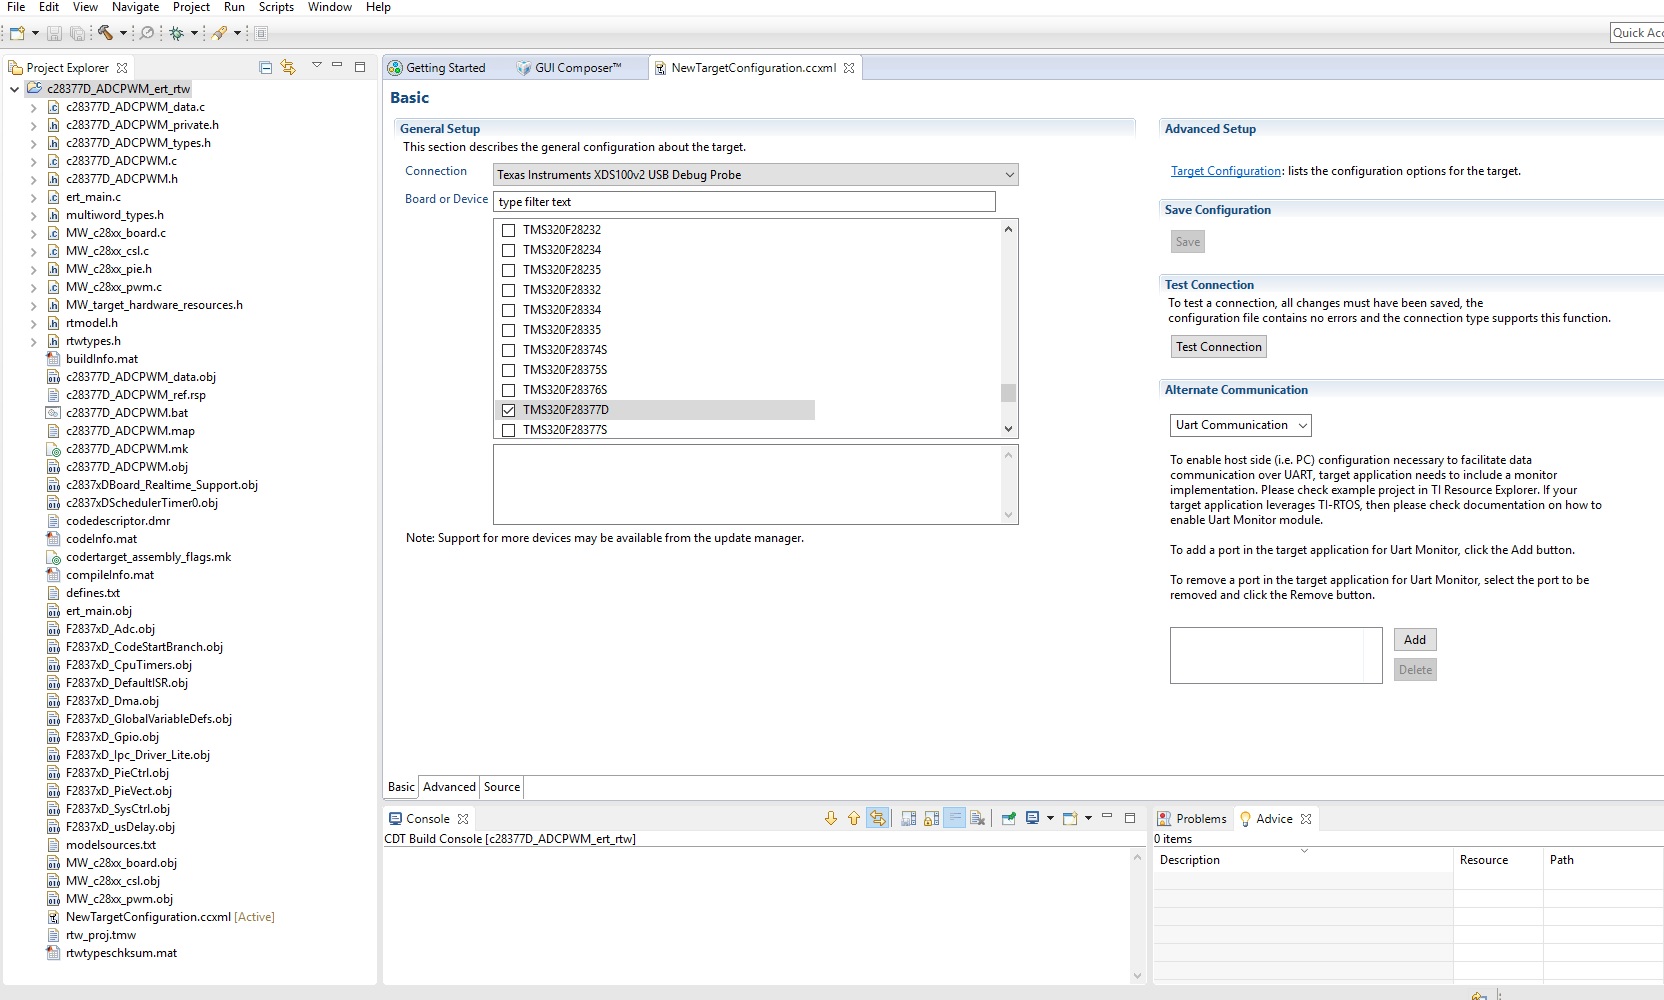Click the Board or Device filter field
This screenshot has width=1664, height=1000.
(744, 201)
